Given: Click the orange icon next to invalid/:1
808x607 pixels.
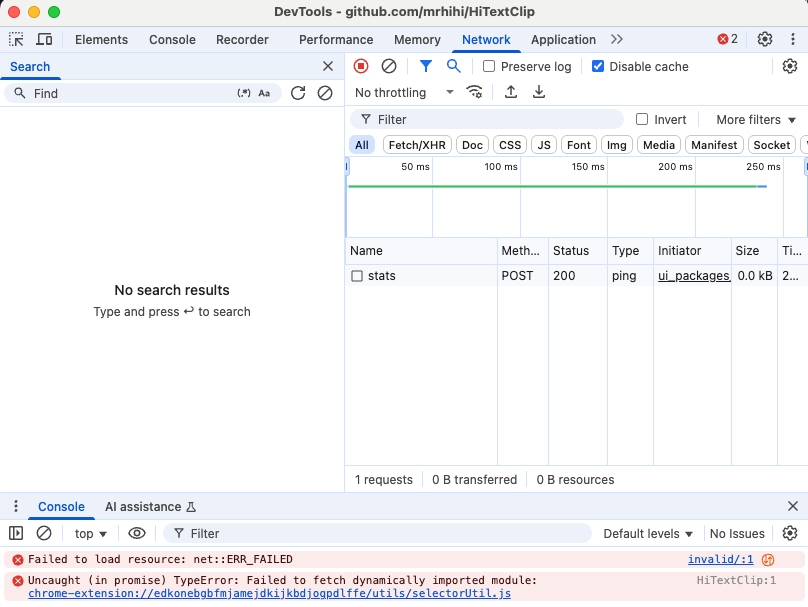Looking at the screenshot, I should (x=768, y=560).
